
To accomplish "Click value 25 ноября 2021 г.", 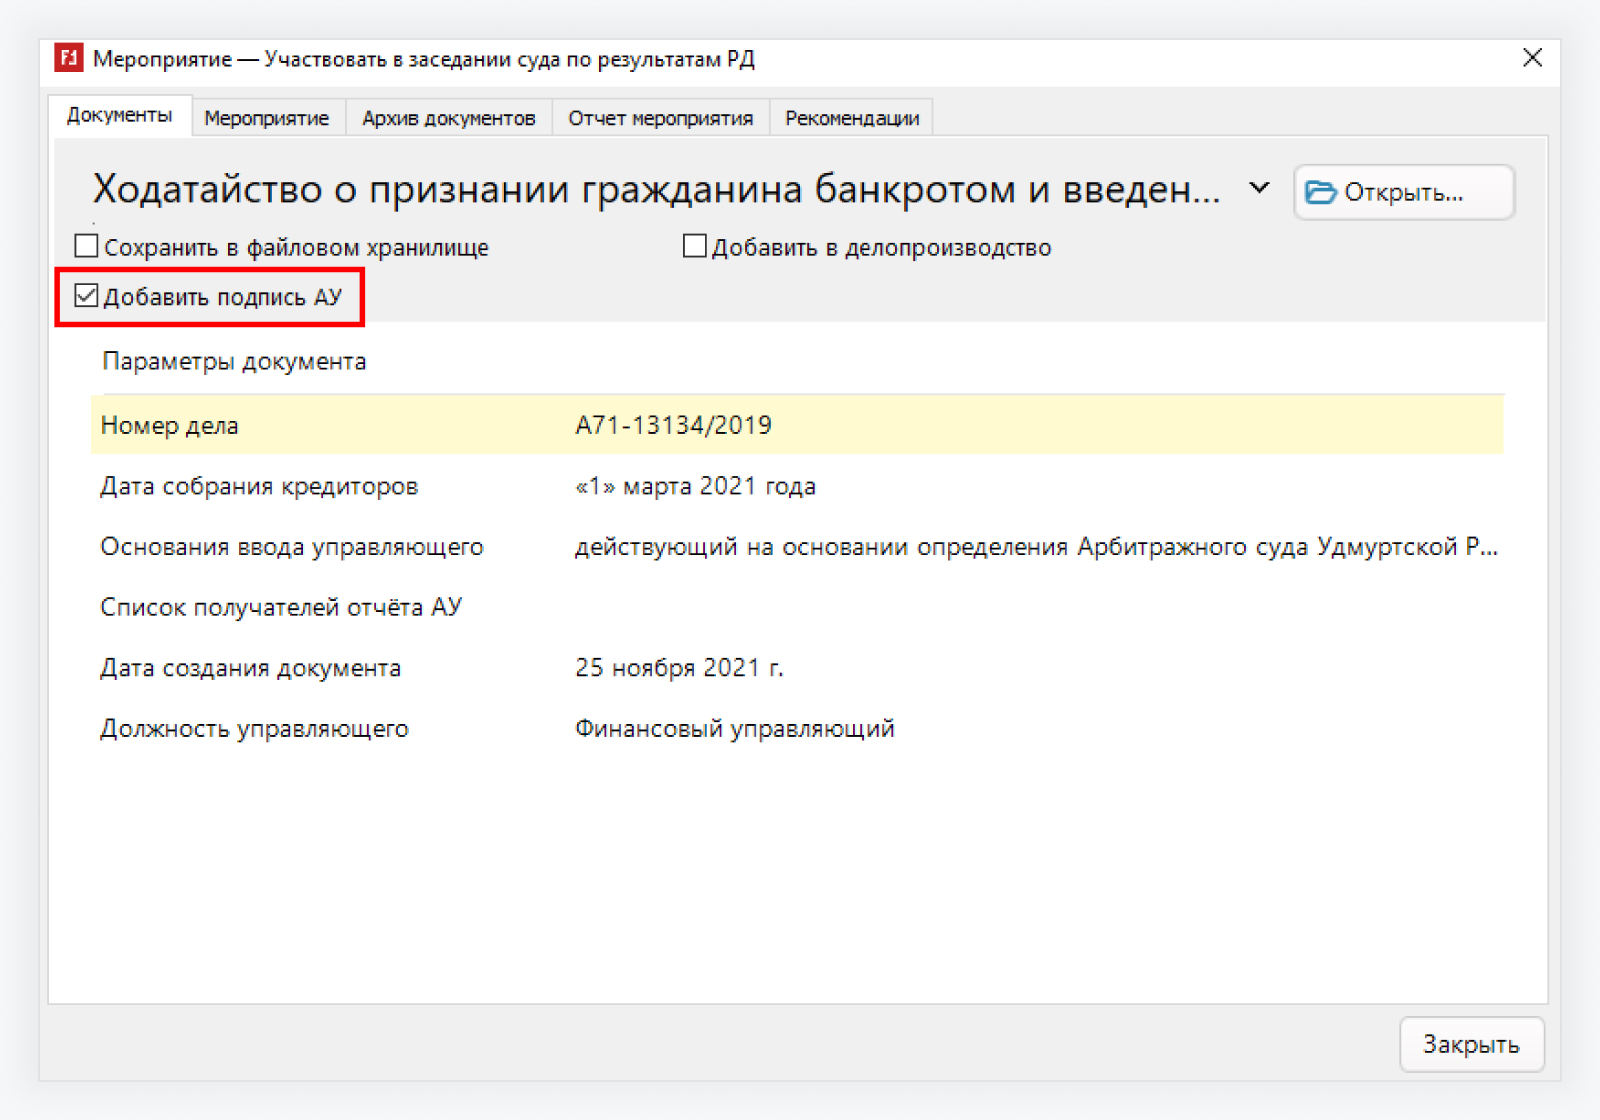I will pyautogui.click(x=679, y=668).
